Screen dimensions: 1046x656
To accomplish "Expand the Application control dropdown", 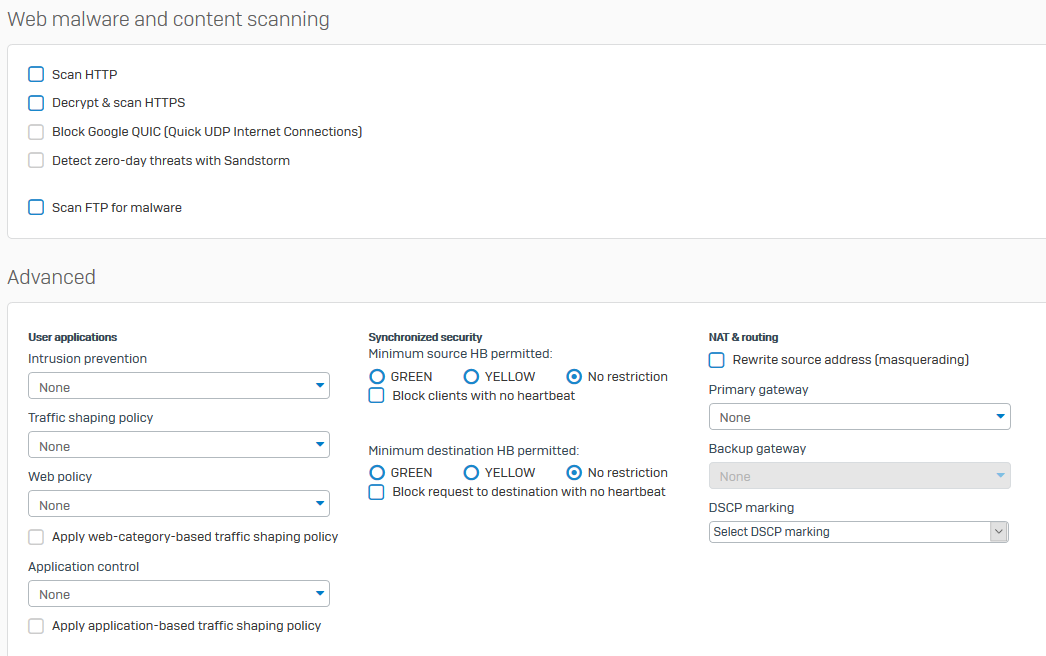I will coord(179,594).
